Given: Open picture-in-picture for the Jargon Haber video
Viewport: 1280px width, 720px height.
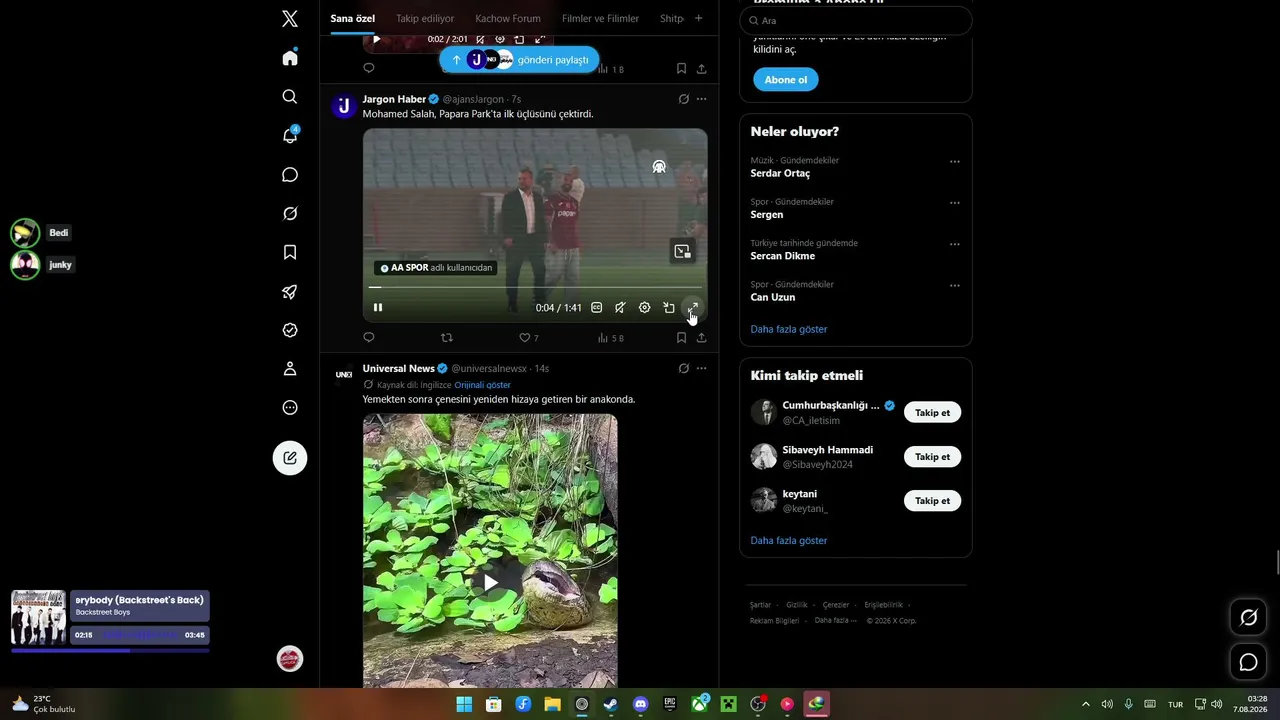Looking at the screenshot, I should [x=682, y=252].
